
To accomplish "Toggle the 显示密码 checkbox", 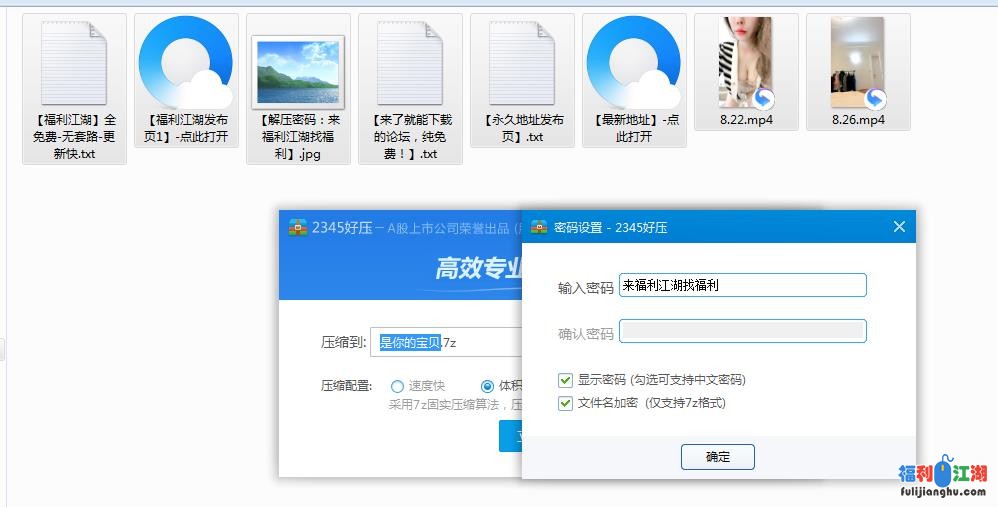I will [x=566, y=380].
